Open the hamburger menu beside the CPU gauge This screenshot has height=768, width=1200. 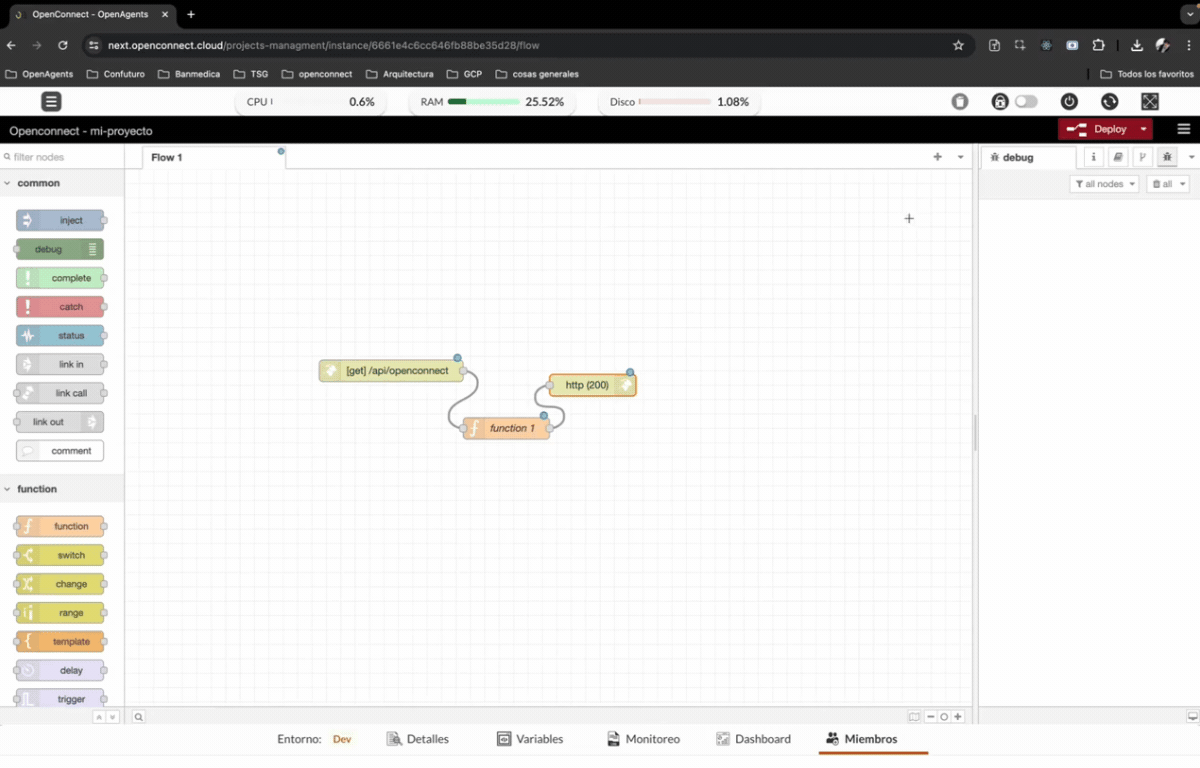click(x=51, y=101)
